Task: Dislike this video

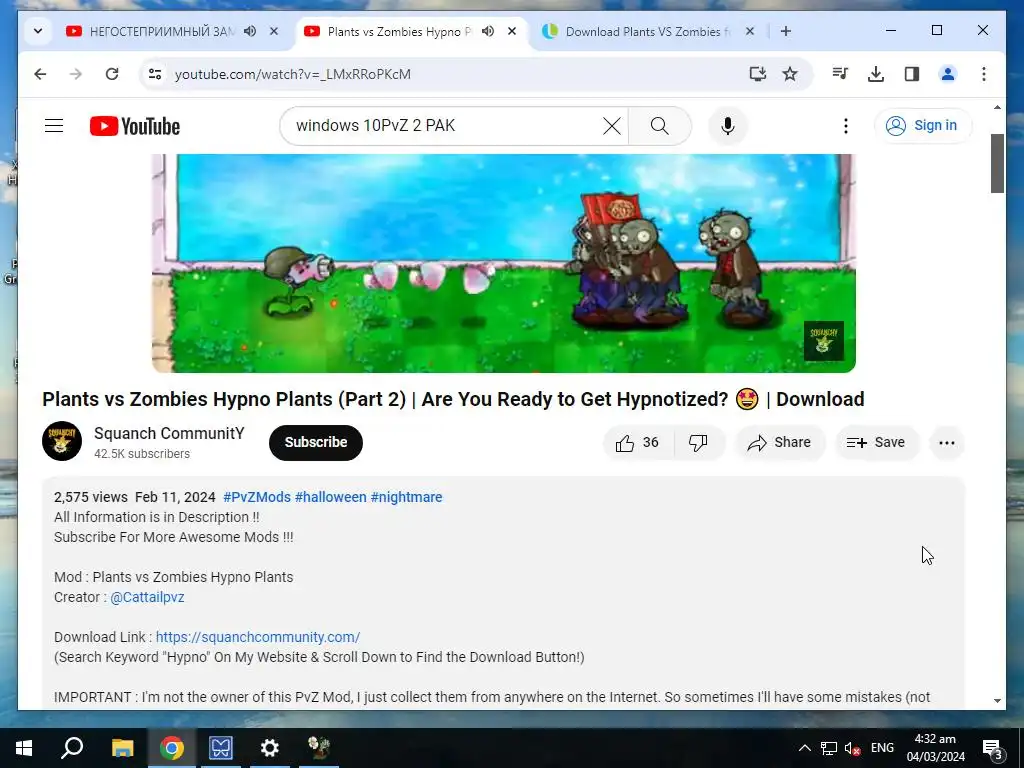Action: click(698, 443)
